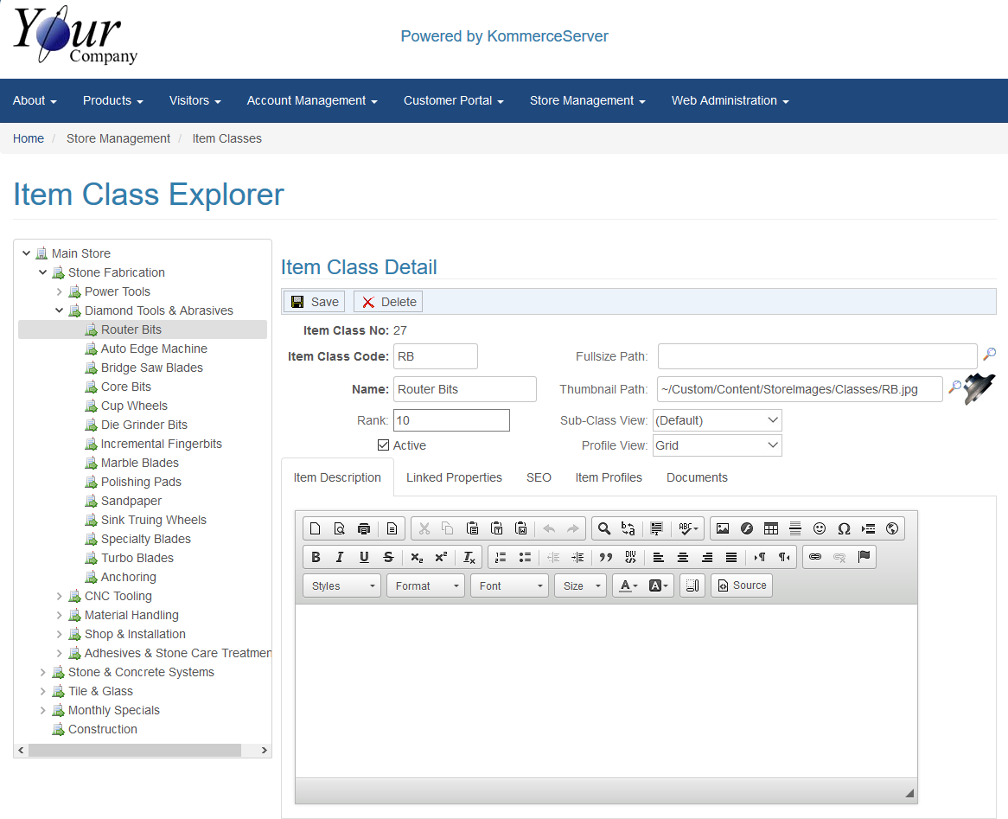Open the Store Management menu
Image resolution: width=1008 pixels, height=819 pixels.
[x=587, y=101]
